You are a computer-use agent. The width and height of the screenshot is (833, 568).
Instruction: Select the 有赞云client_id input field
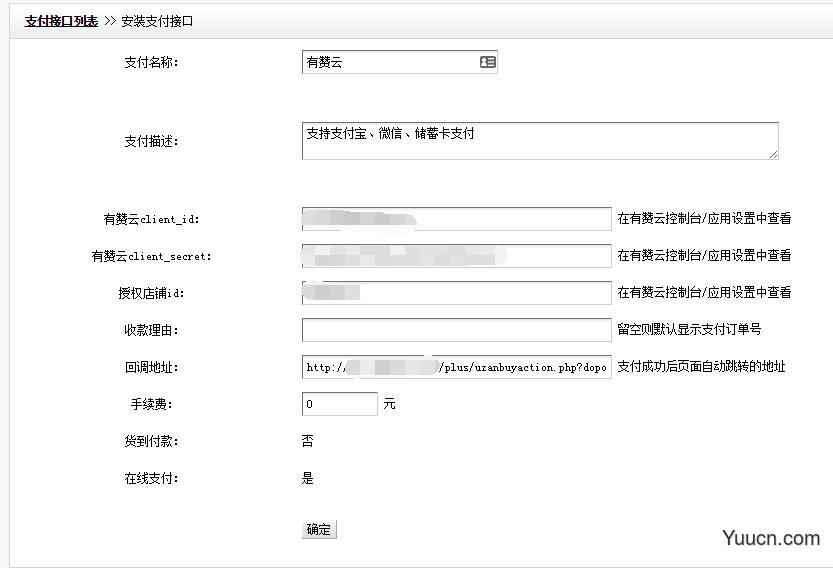click(456, 219)
